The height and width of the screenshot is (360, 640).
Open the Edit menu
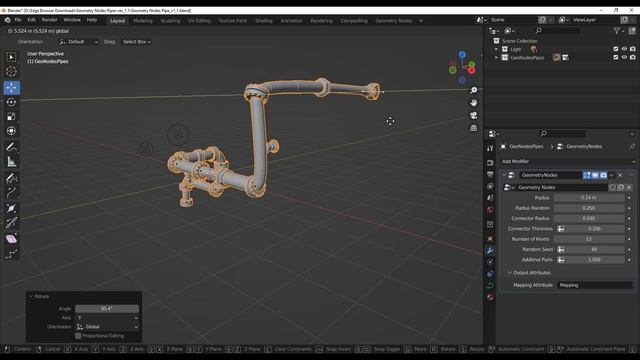tap(31, 20)
